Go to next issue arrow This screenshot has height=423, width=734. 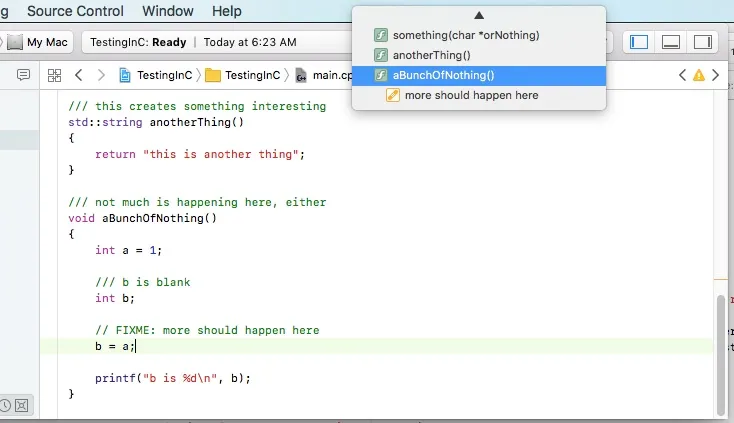[x=715, y=75]
